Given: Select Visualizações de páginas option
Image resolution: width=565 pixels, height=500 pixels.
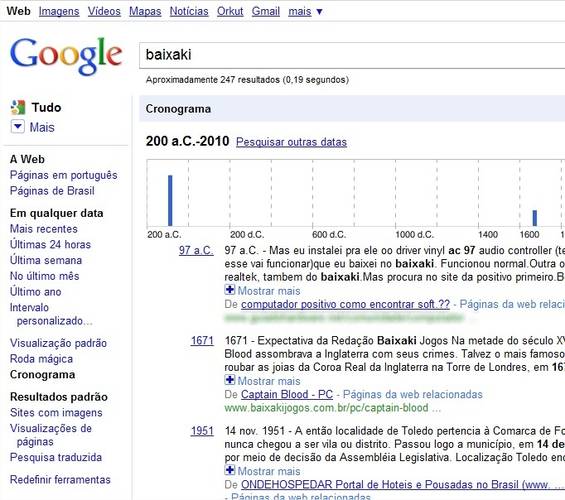Looking at the screenshot, I should click(50, 435).
